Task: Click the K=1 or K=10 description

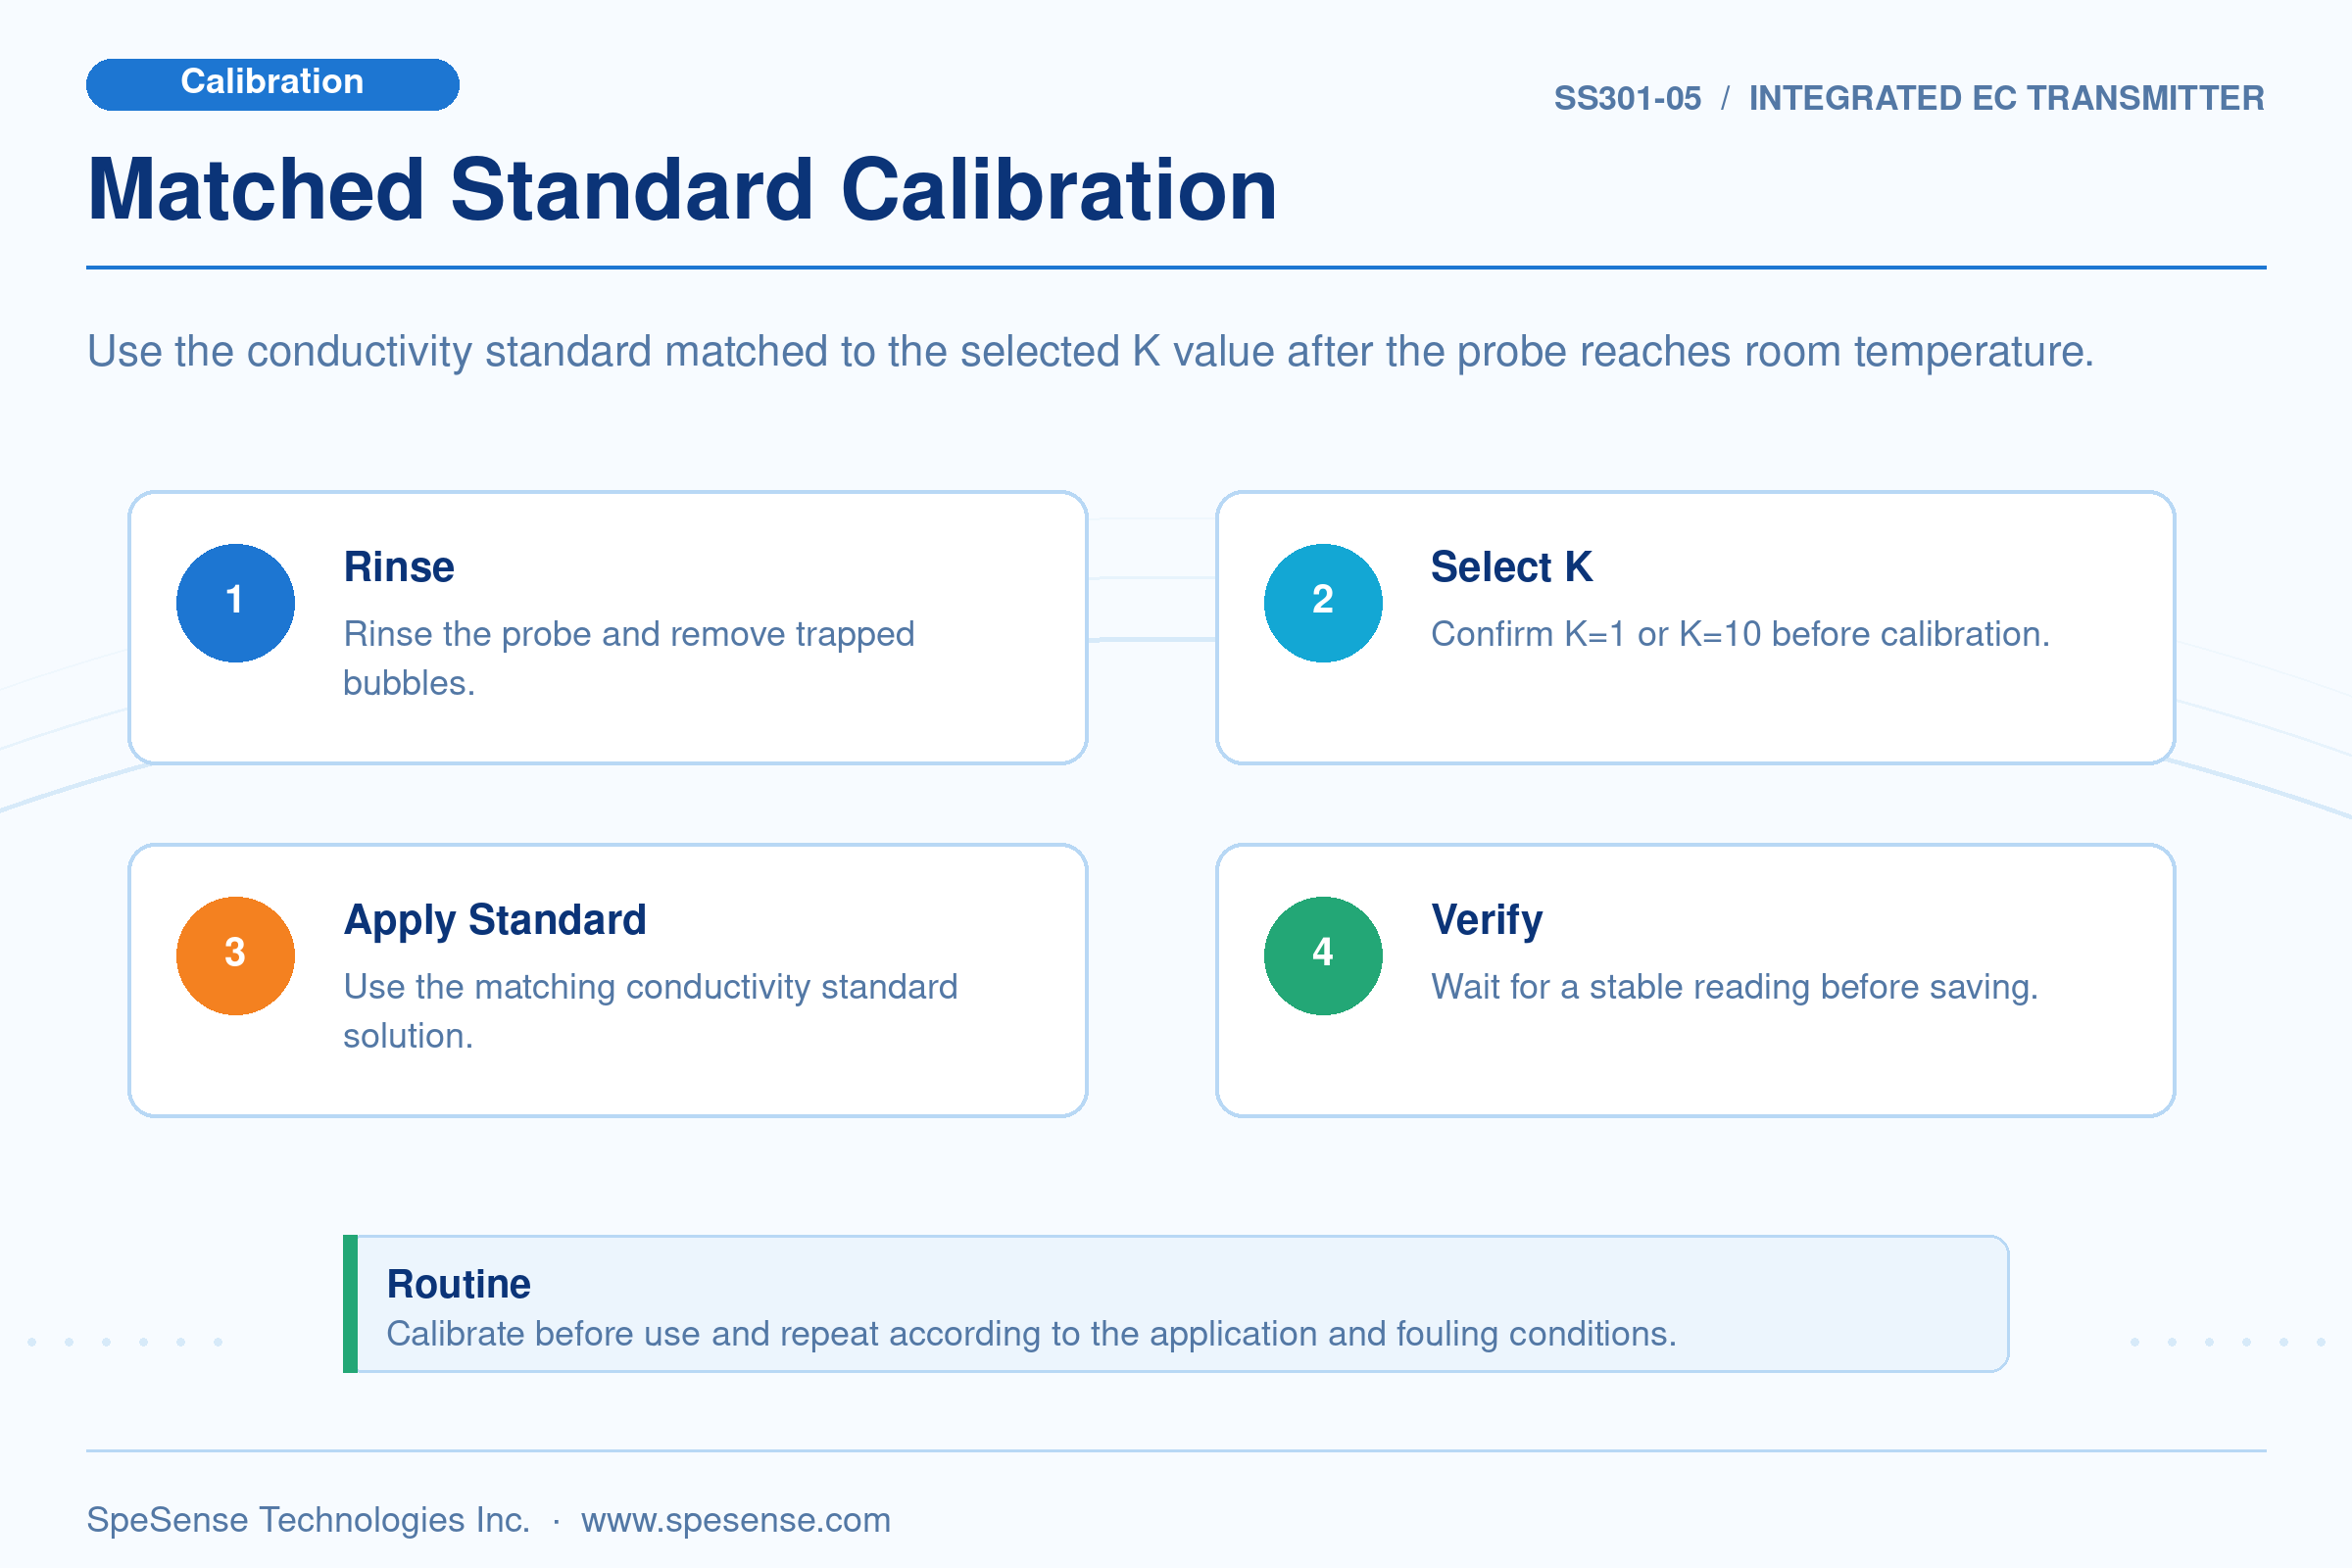Action: tap(1740, 634)
